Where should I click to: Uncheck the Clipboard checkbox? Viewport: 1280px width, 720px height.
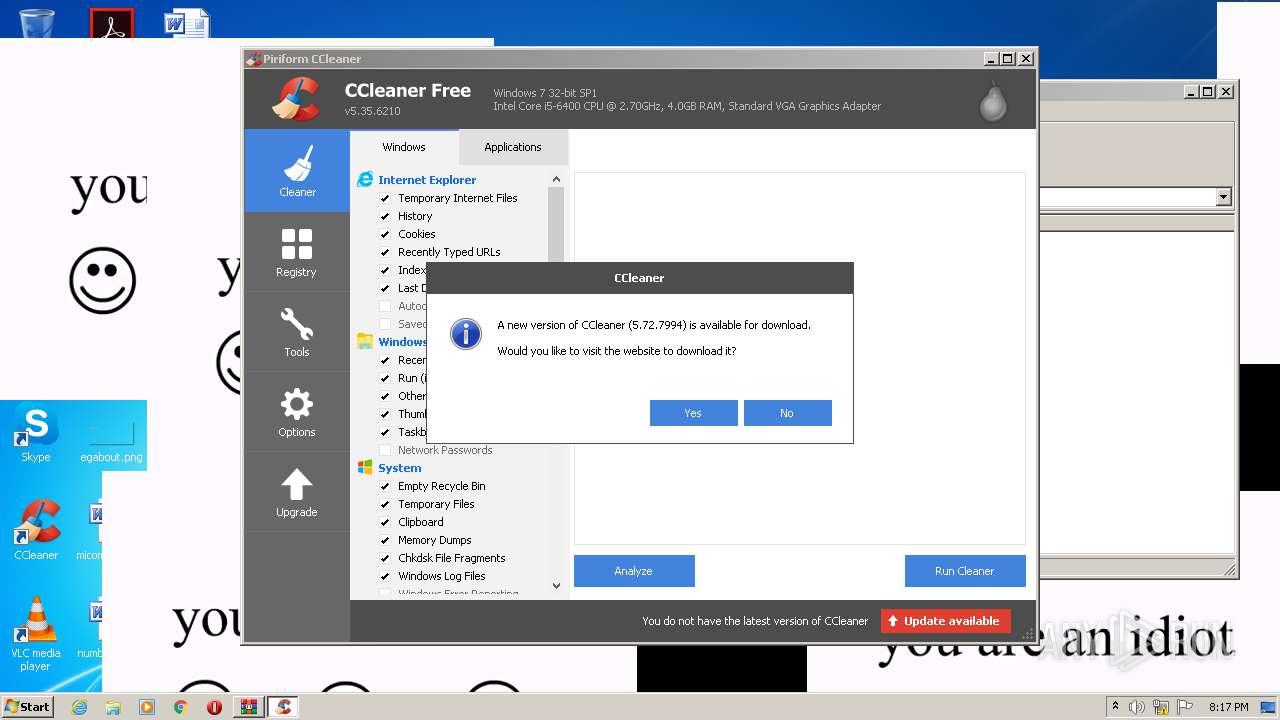tap(385, 522)
